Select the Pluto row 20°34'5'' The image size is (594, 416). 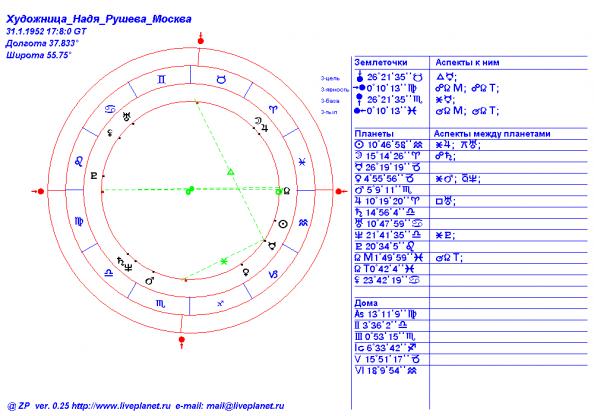tap(385, 246)
